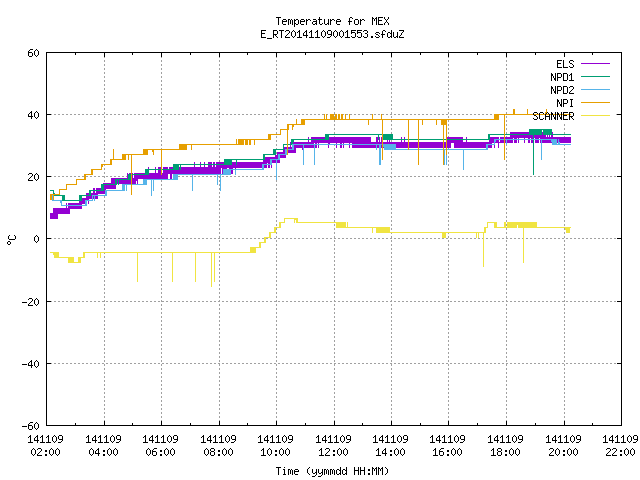Click the ELS legend label
640x480 pixels.
click(565, 64)
